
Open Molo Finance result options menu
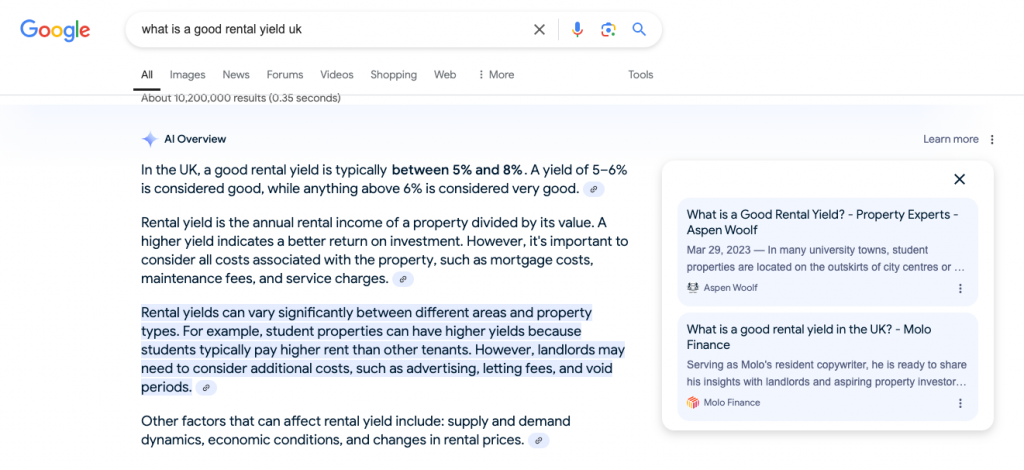point(960,403)
